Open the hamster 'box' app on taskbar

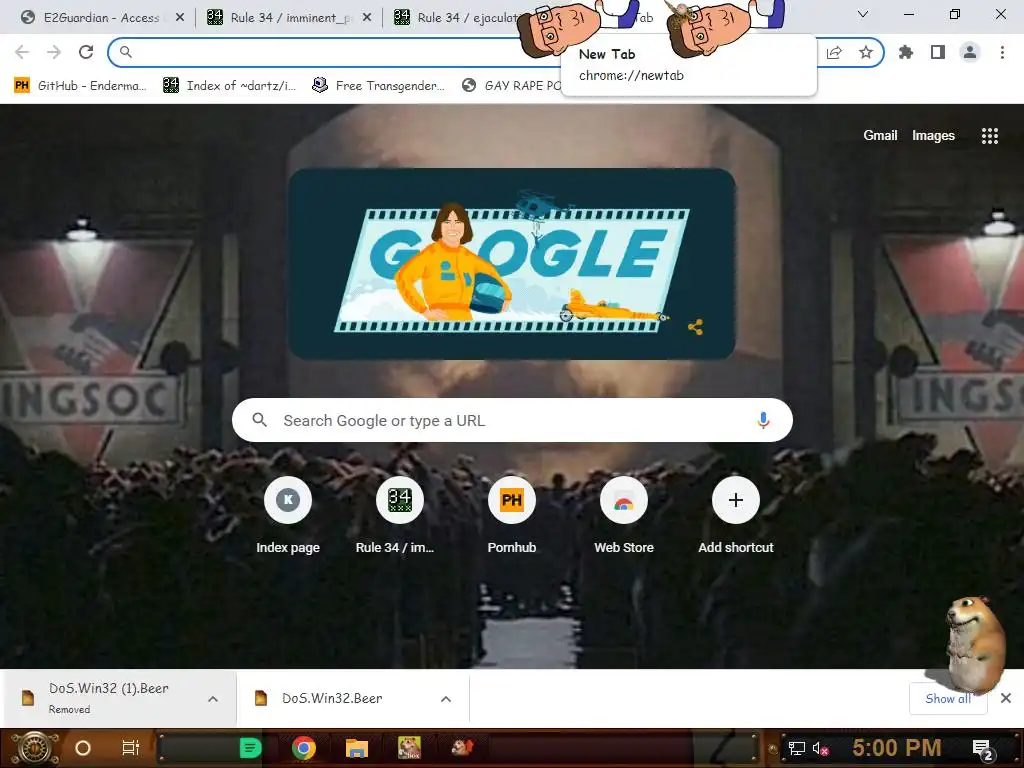coord(409,748)
